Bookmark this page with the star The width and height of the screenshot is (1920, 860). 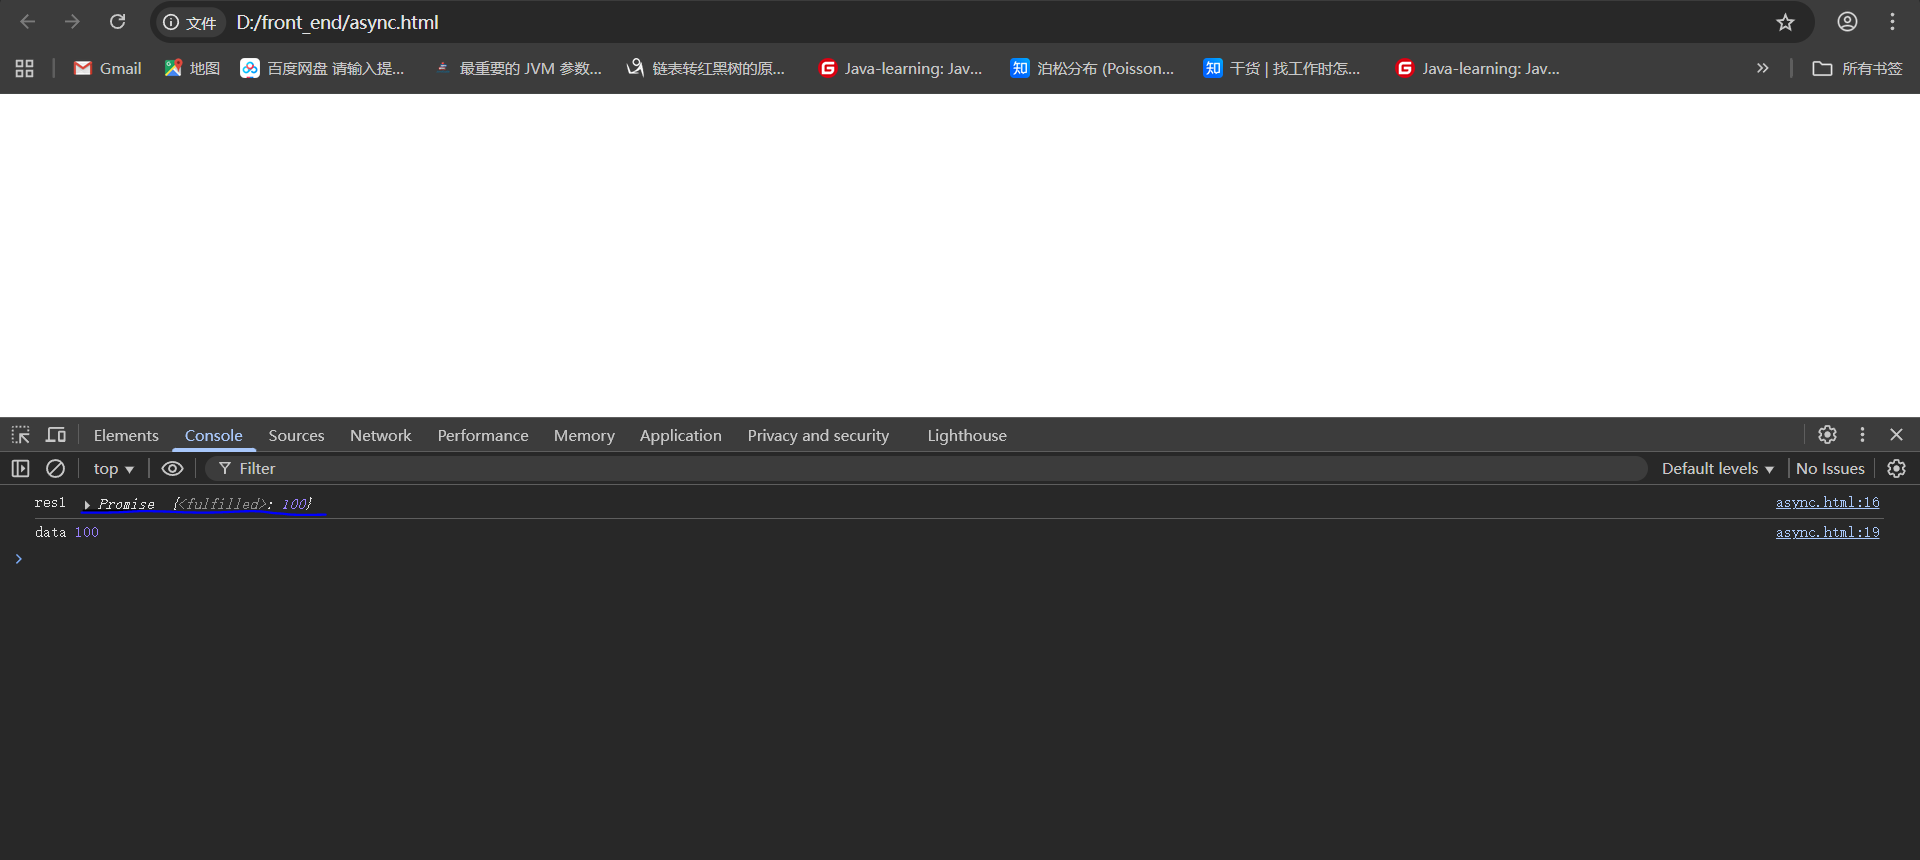(1785, 22)
